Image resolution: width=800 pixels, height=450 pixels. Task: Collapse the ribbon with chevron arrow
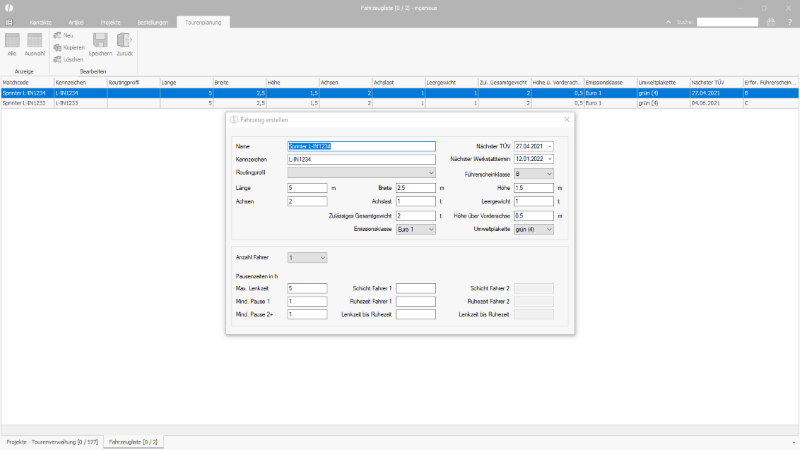[668, 22]
